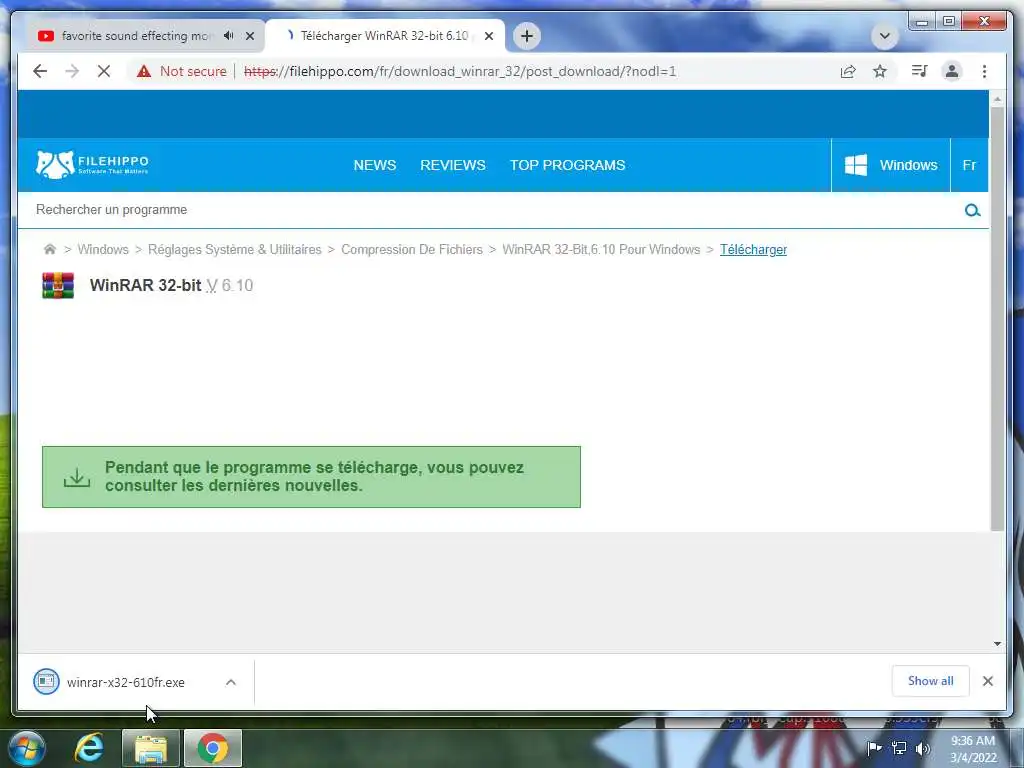The width and height of the screenshot is (1024, 768).
Task: Close the Télécharger WinRAR tab
Action: [488, 36]
